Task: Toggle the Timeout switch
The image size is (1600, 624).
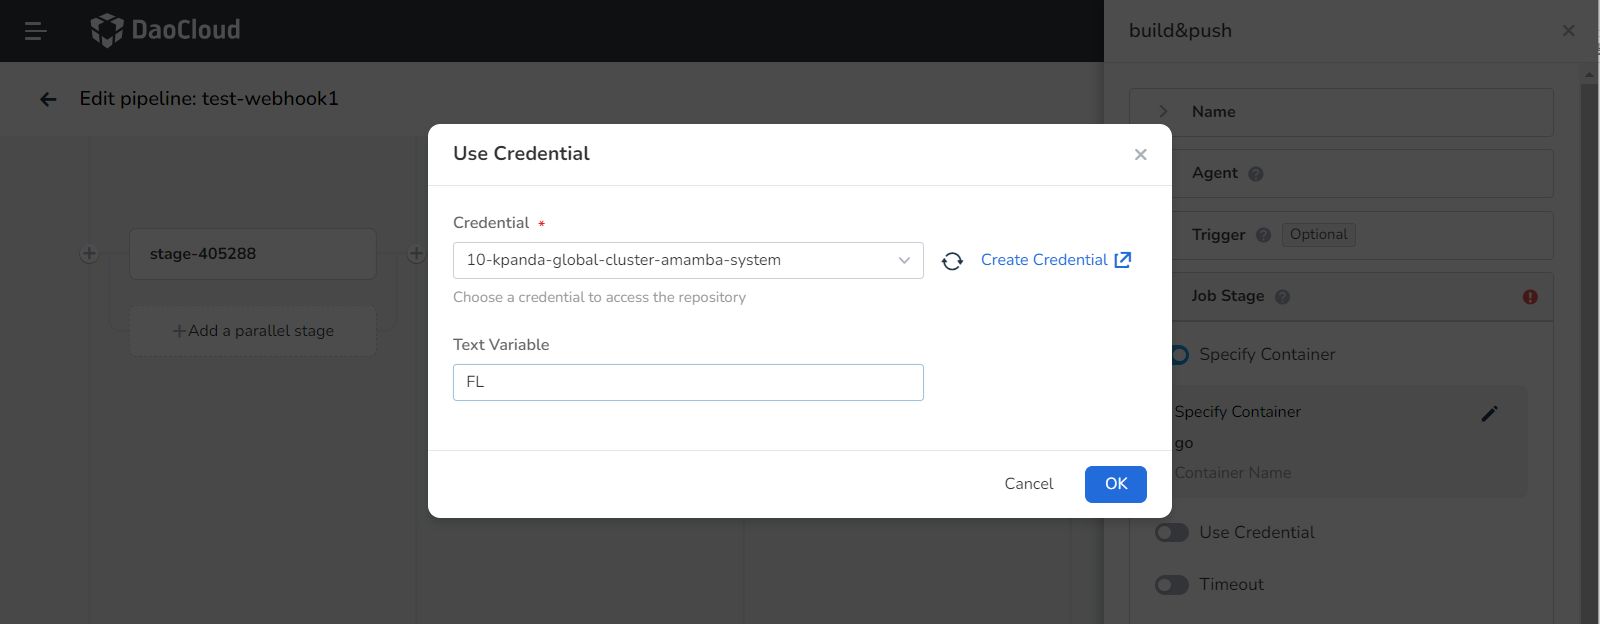Action: tap(1172, 585)
